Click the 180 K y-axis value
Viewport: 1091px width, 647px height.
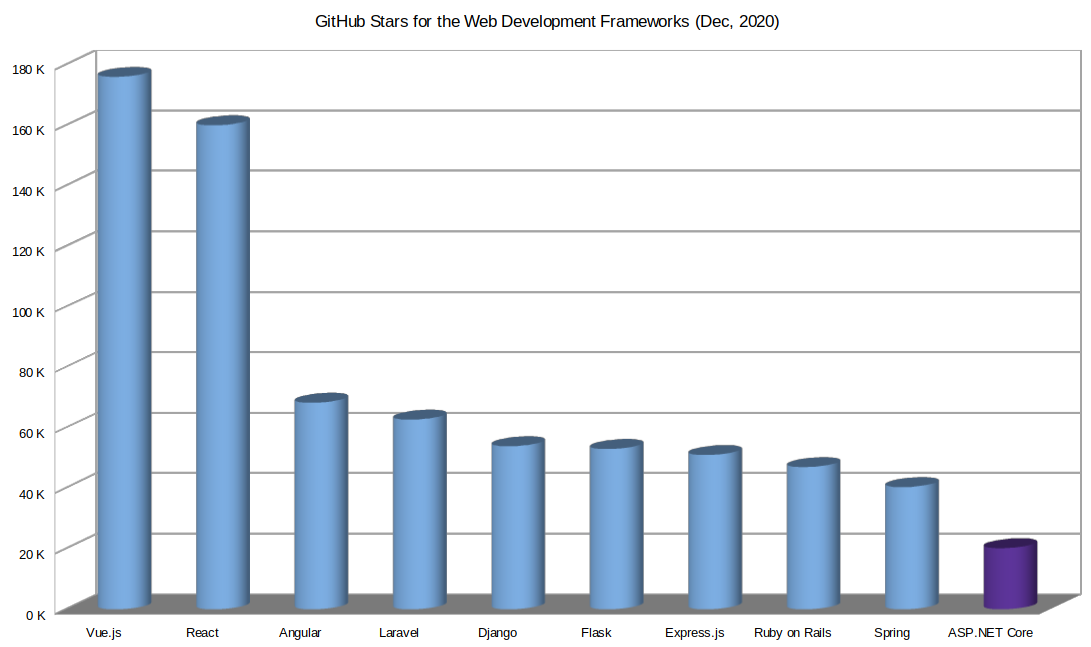[29, 70]
